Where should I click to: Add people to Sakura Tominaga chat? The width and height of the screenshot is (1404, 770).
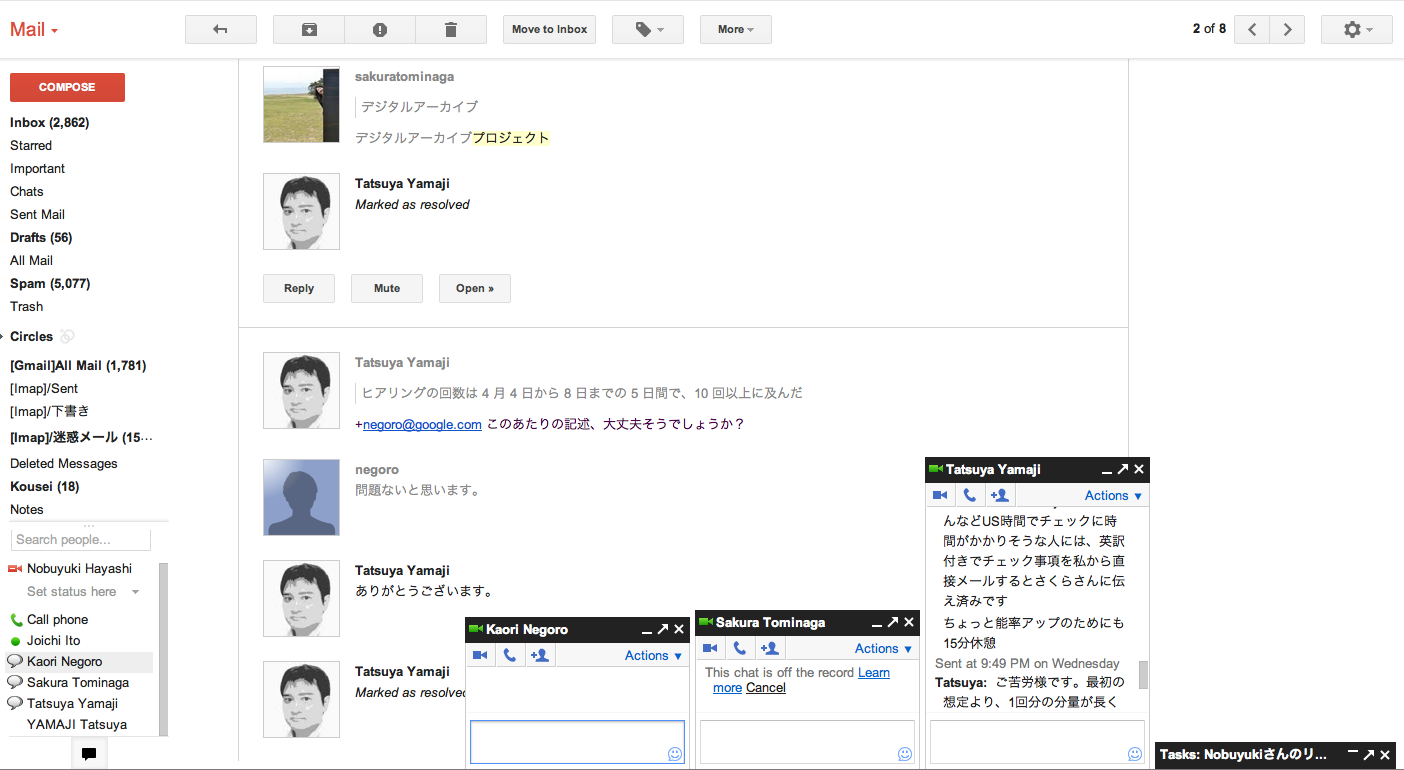(770, 648)
